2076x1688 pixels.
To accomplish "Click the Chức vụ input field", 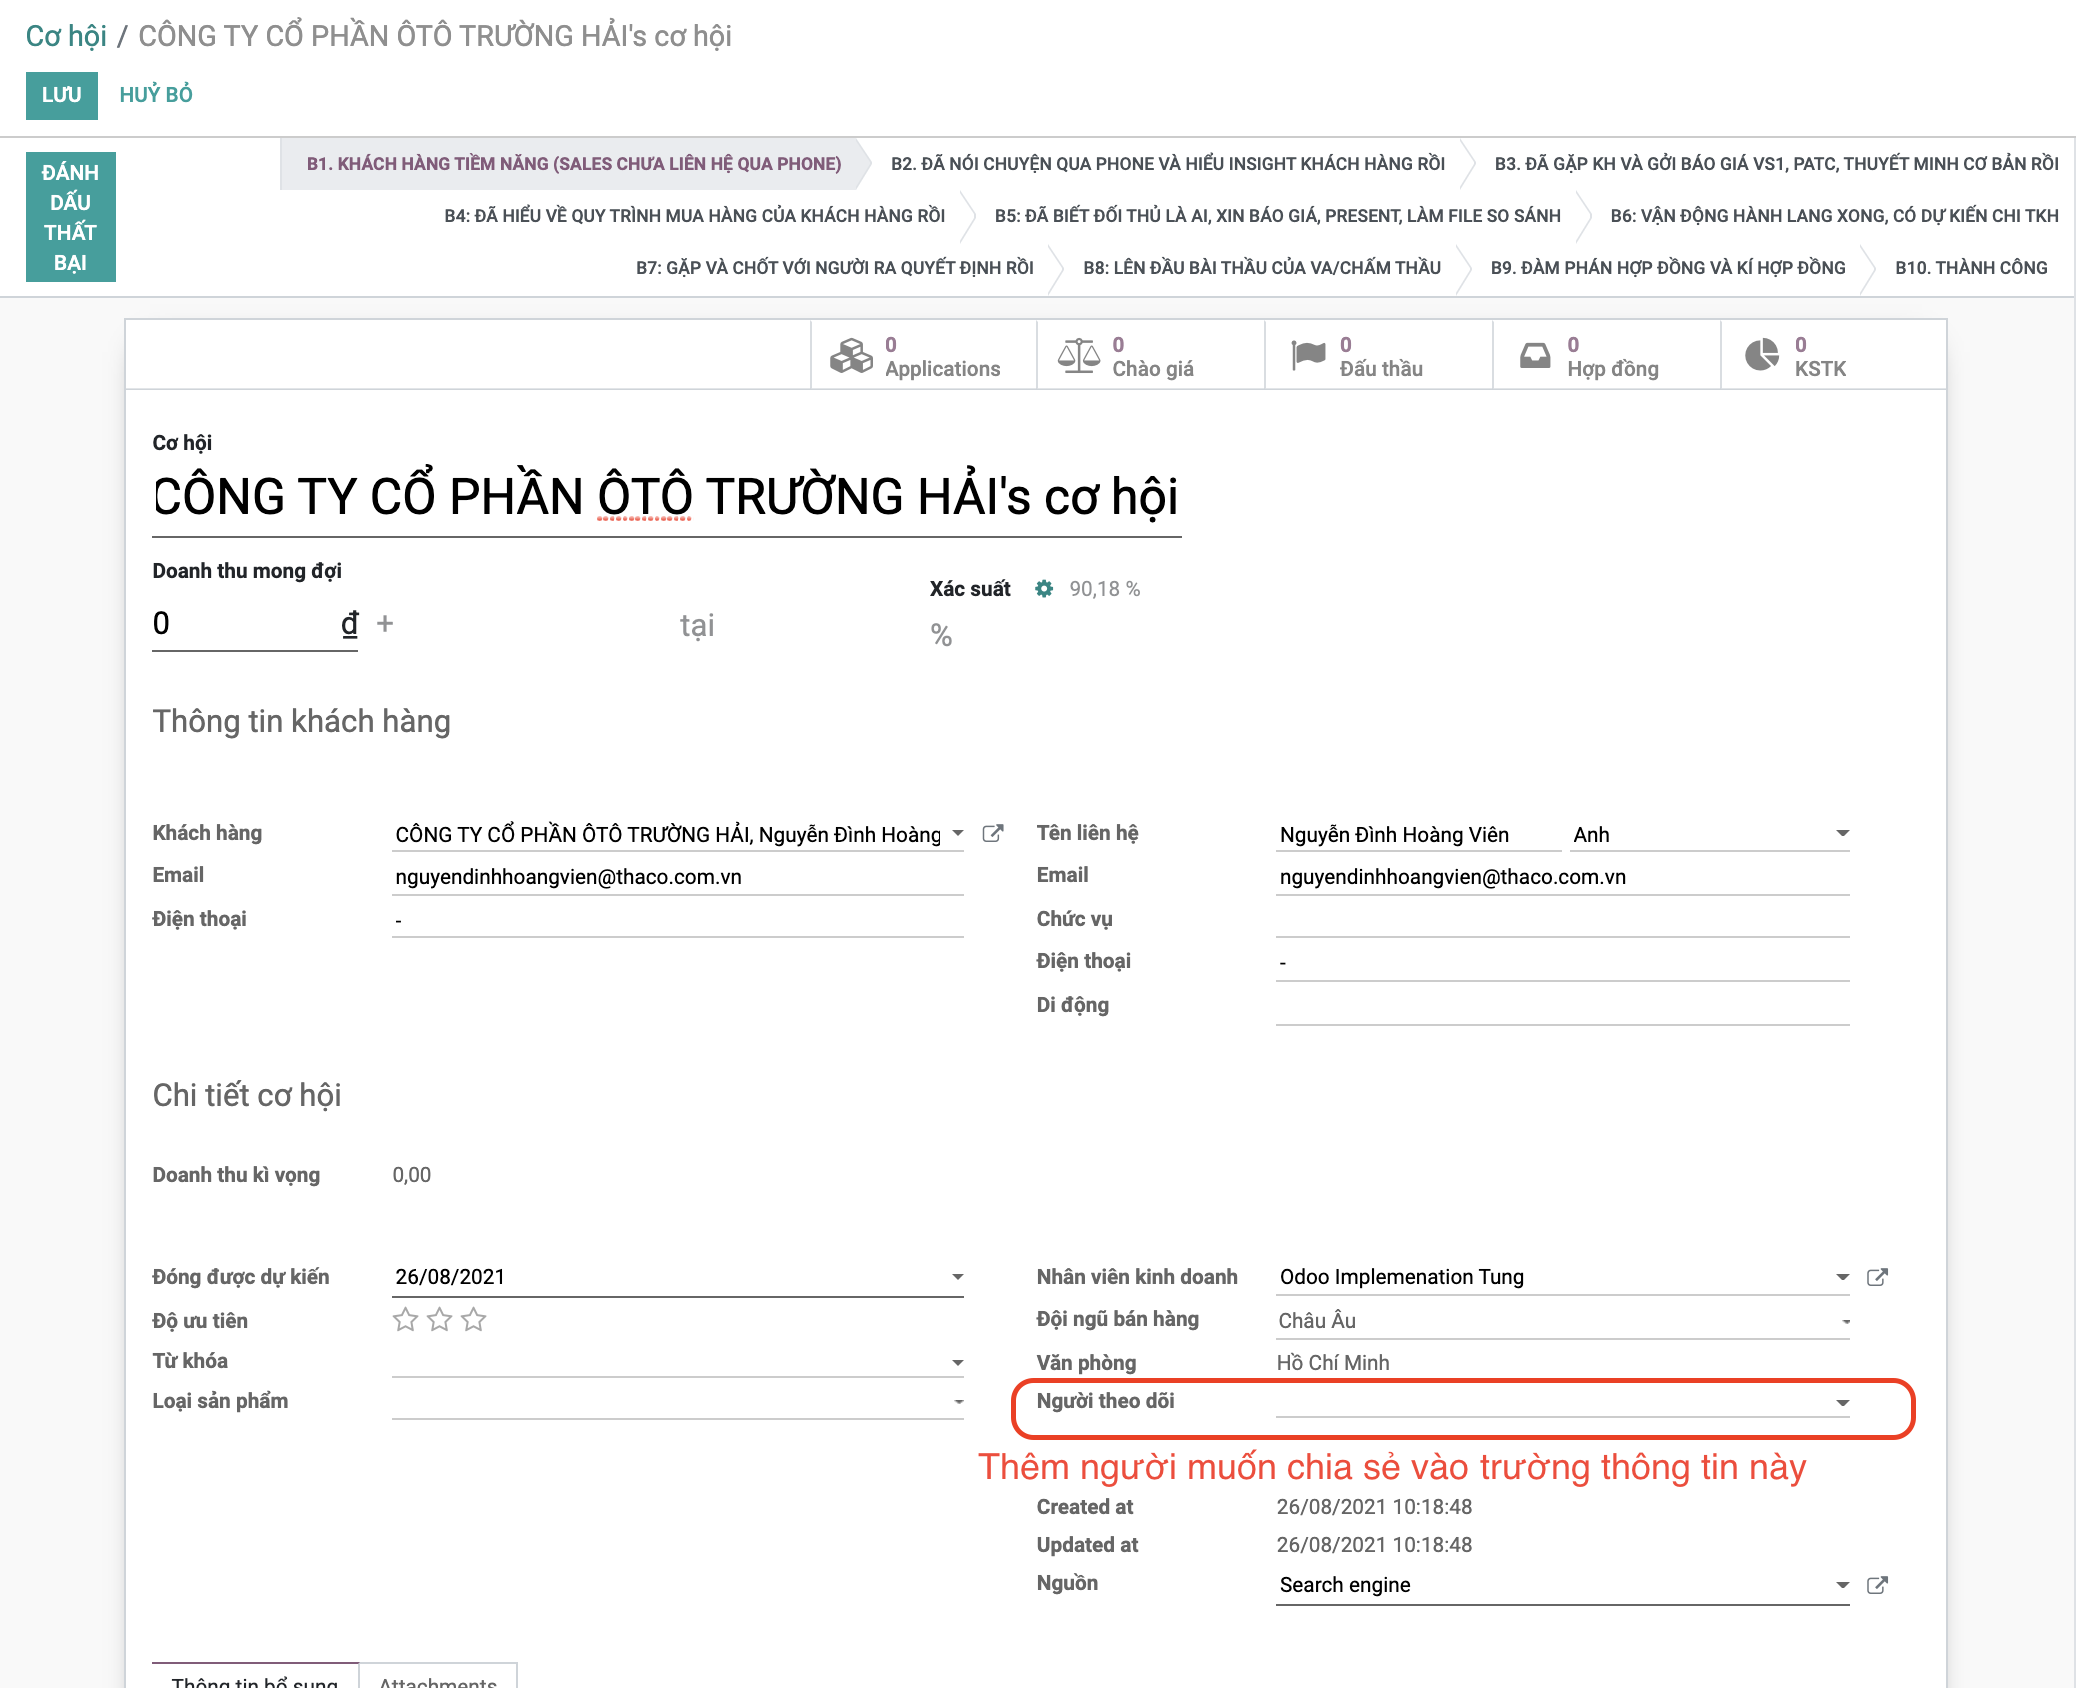I will coord(1561,919).
